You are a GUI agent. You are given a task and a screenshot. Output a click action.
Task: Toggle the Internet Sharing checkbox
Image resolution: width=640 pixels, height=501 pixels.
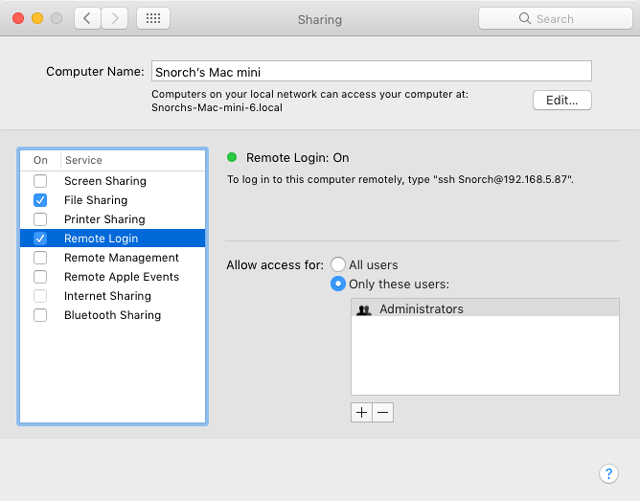pyautogui.click(x=40, y=296)
